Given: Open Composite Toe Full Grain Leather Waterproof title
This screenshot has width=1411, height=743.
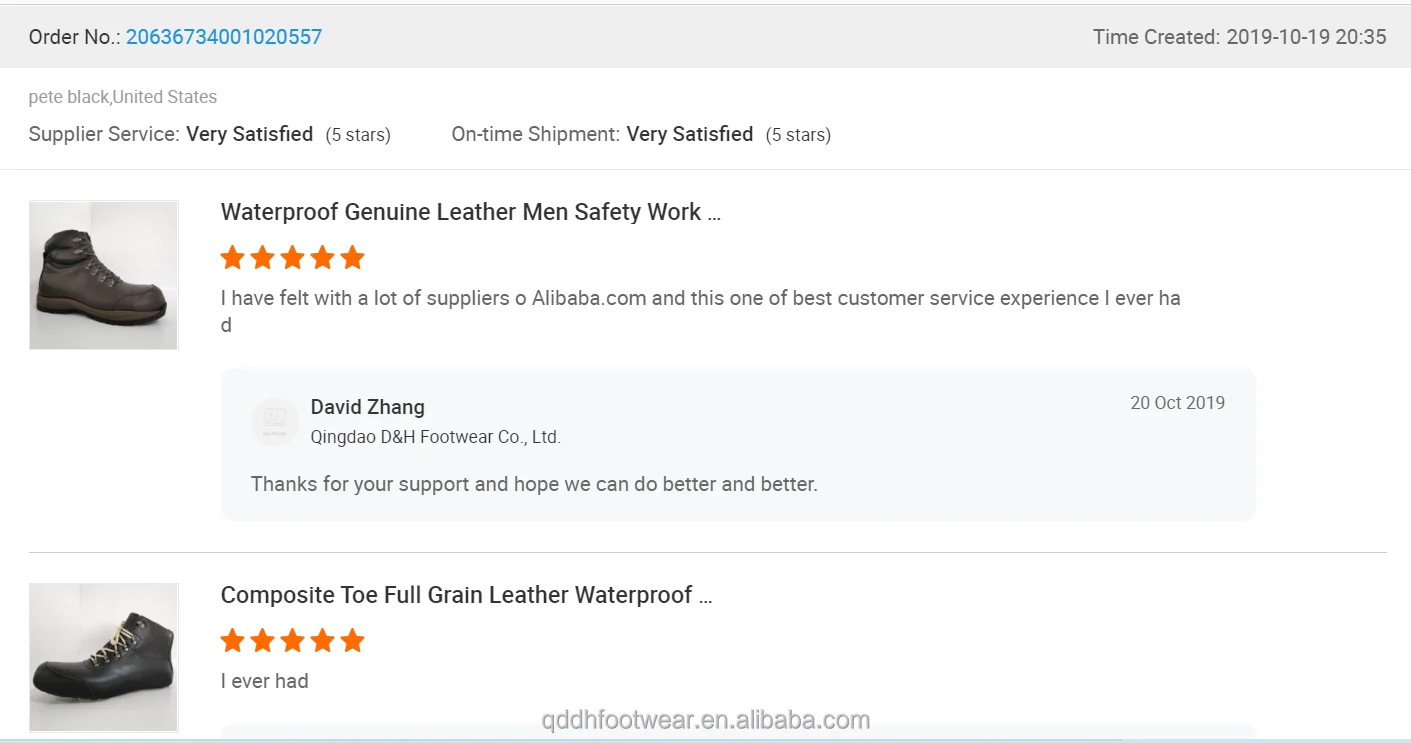Looking at the screenshot, I should (x=466, y=595).
